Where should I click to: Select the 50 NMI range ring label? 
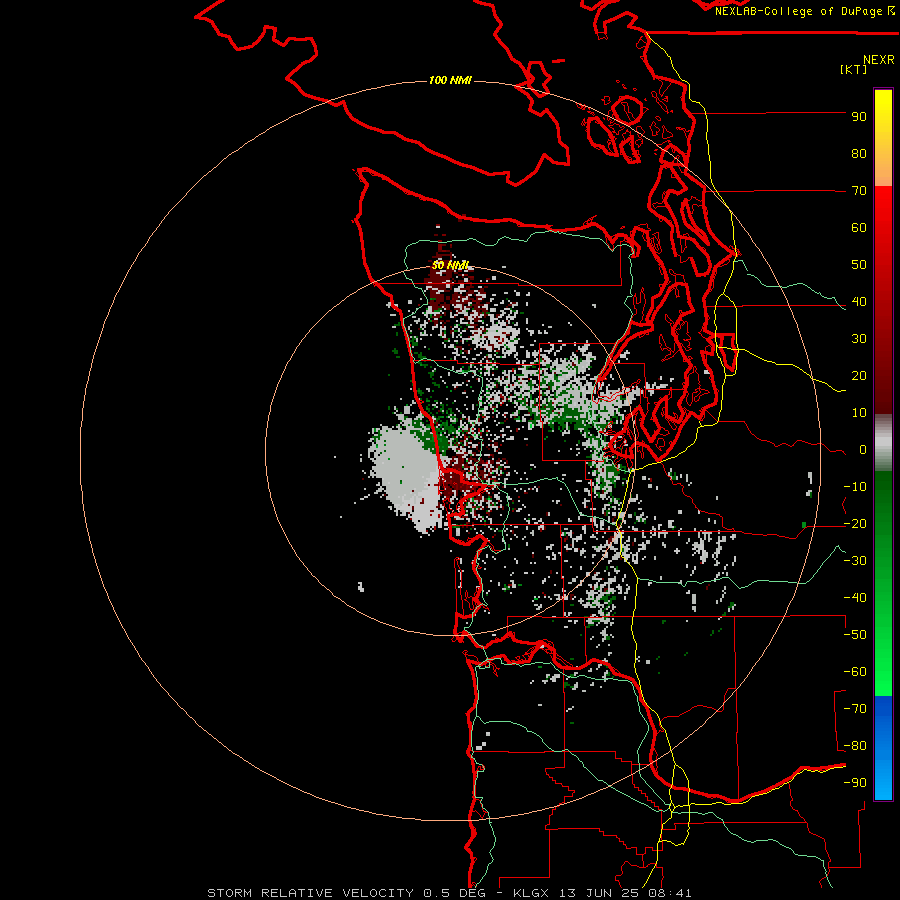click(450, 266)
